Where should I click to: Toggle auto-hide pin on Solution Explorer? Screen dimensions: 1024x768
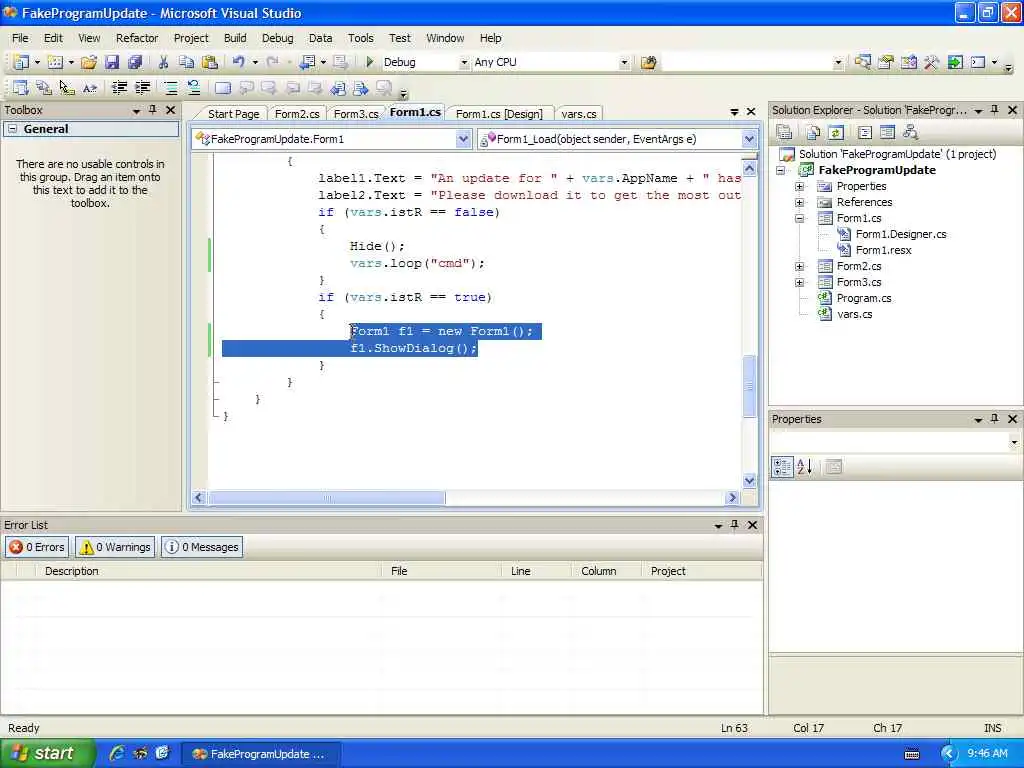tap(995, 110)
